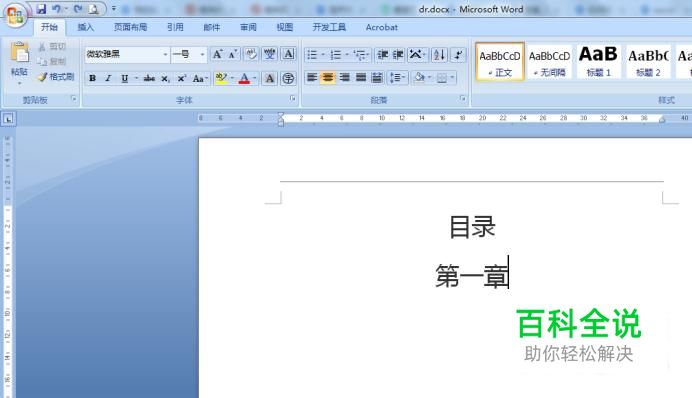Screen dimensions: 692x398
Task: Apply character shading
Action: [269, 79]
